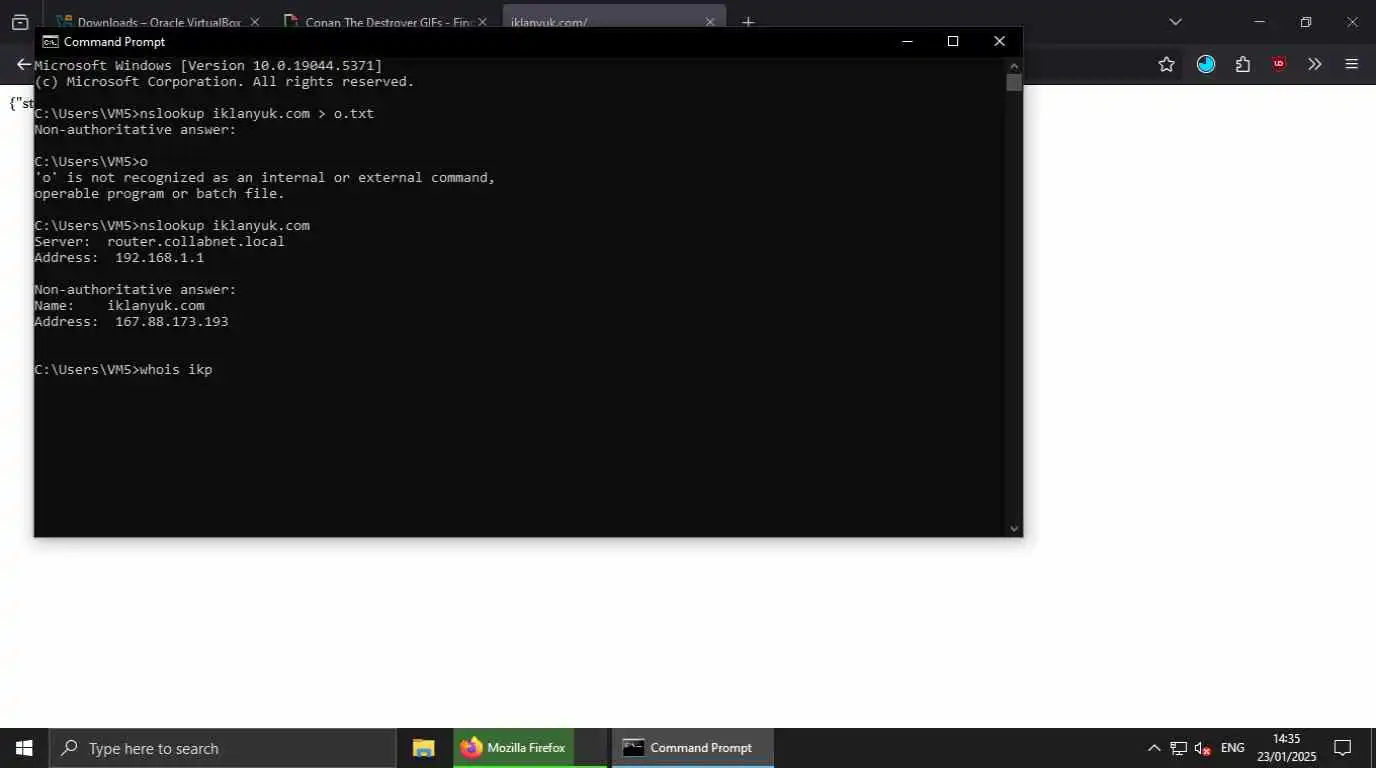
Task: Open the uBlock Origin extension icon
Action: (1279, 64)
